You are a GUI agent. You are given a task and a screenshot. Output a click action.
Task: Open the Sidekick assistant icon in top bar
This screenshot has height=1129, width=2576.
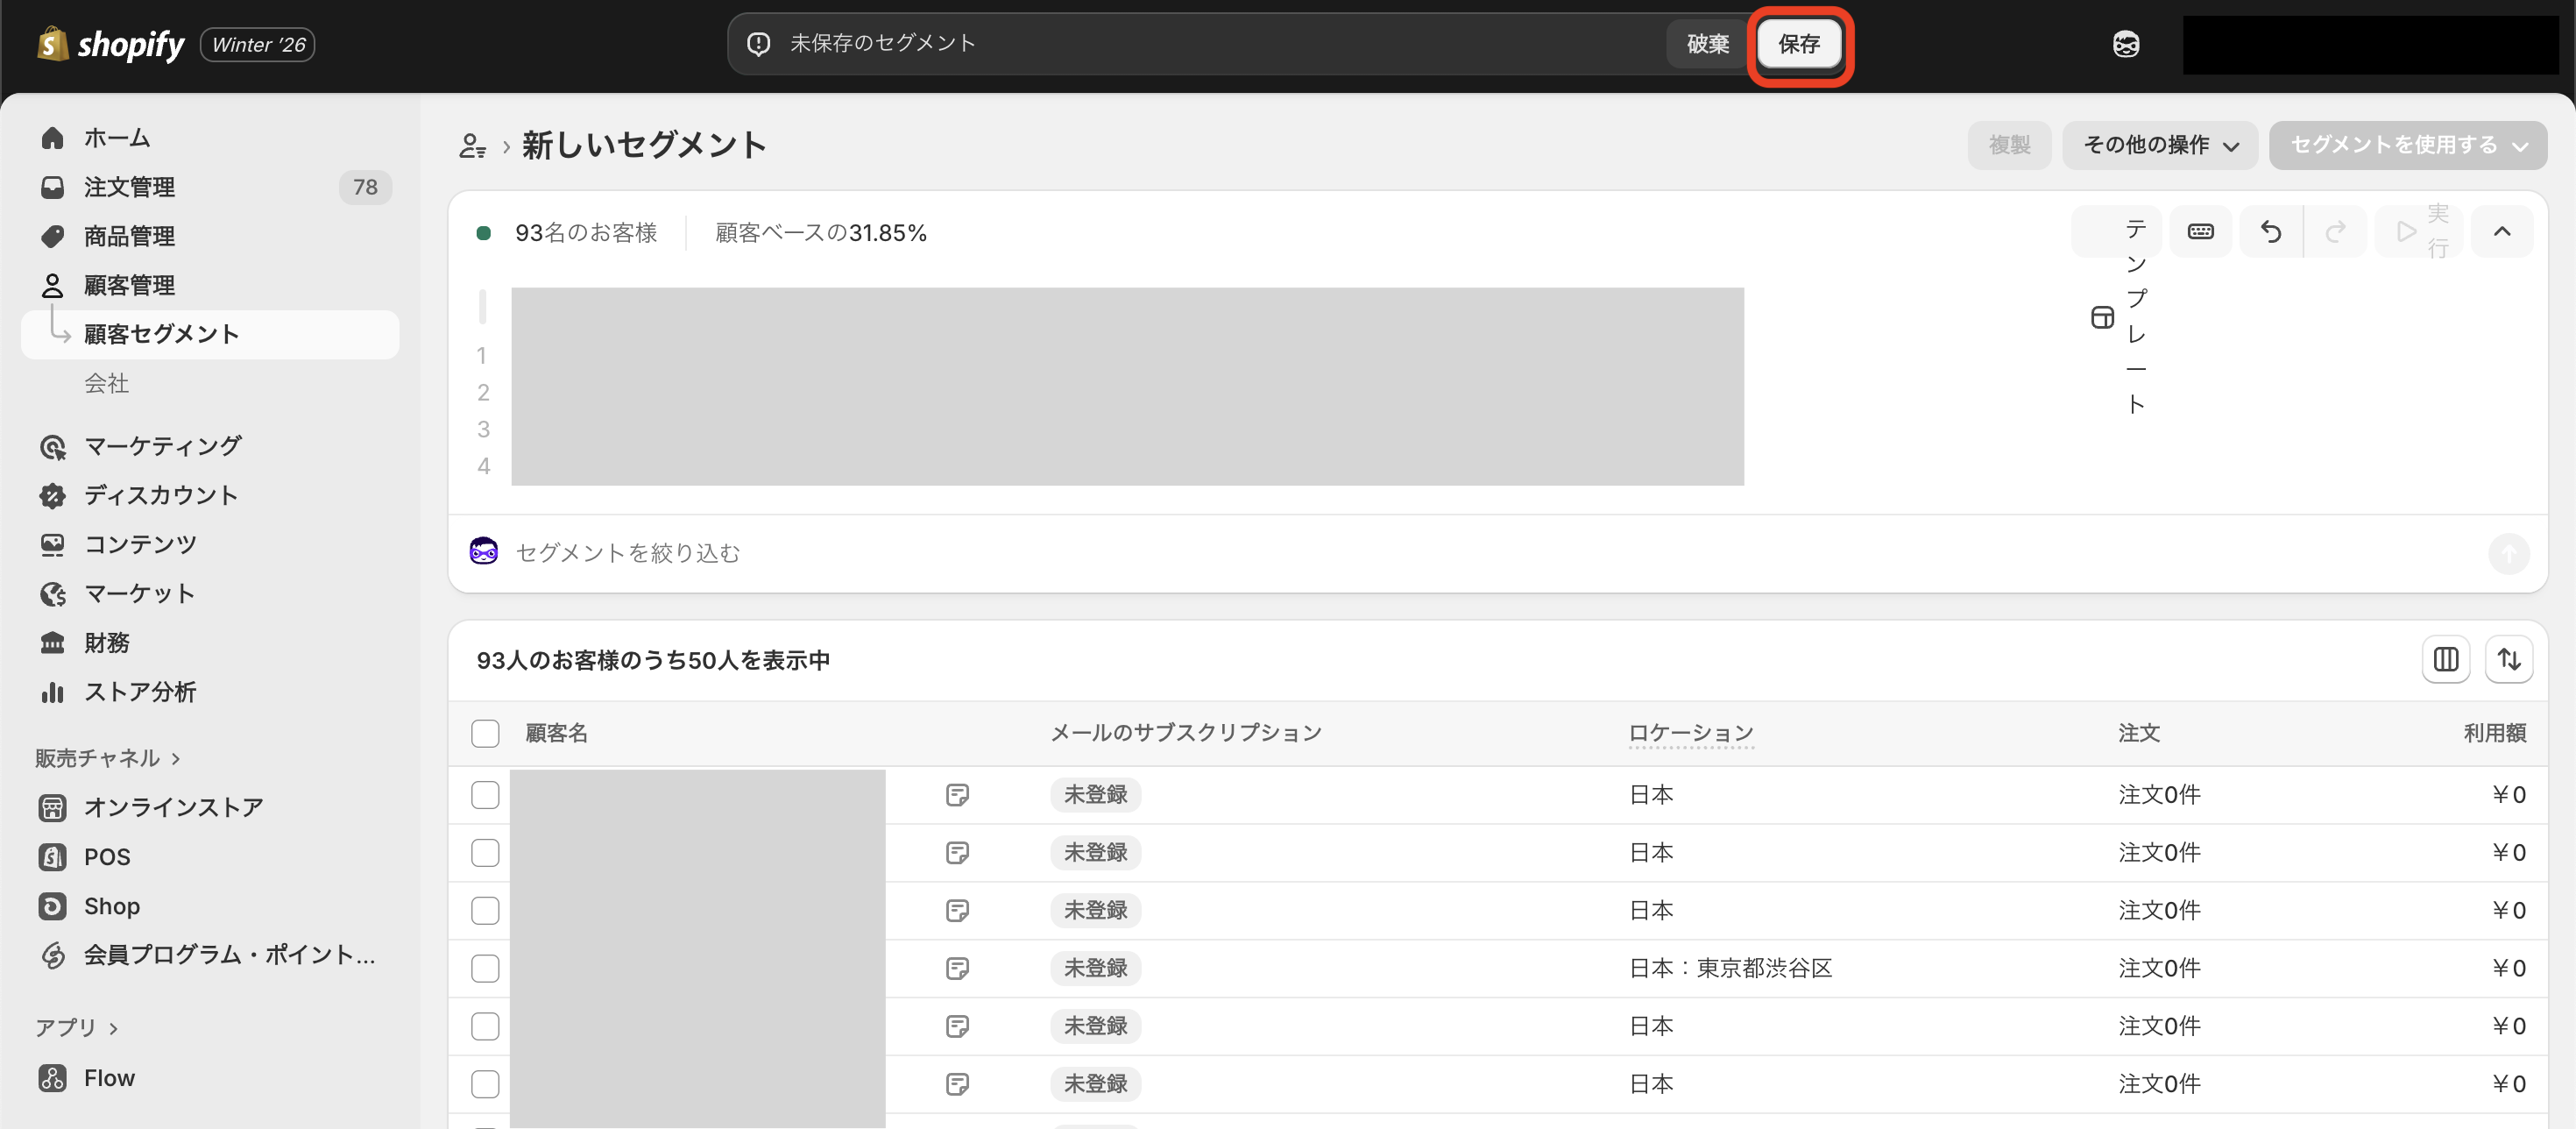(2125, 44)
